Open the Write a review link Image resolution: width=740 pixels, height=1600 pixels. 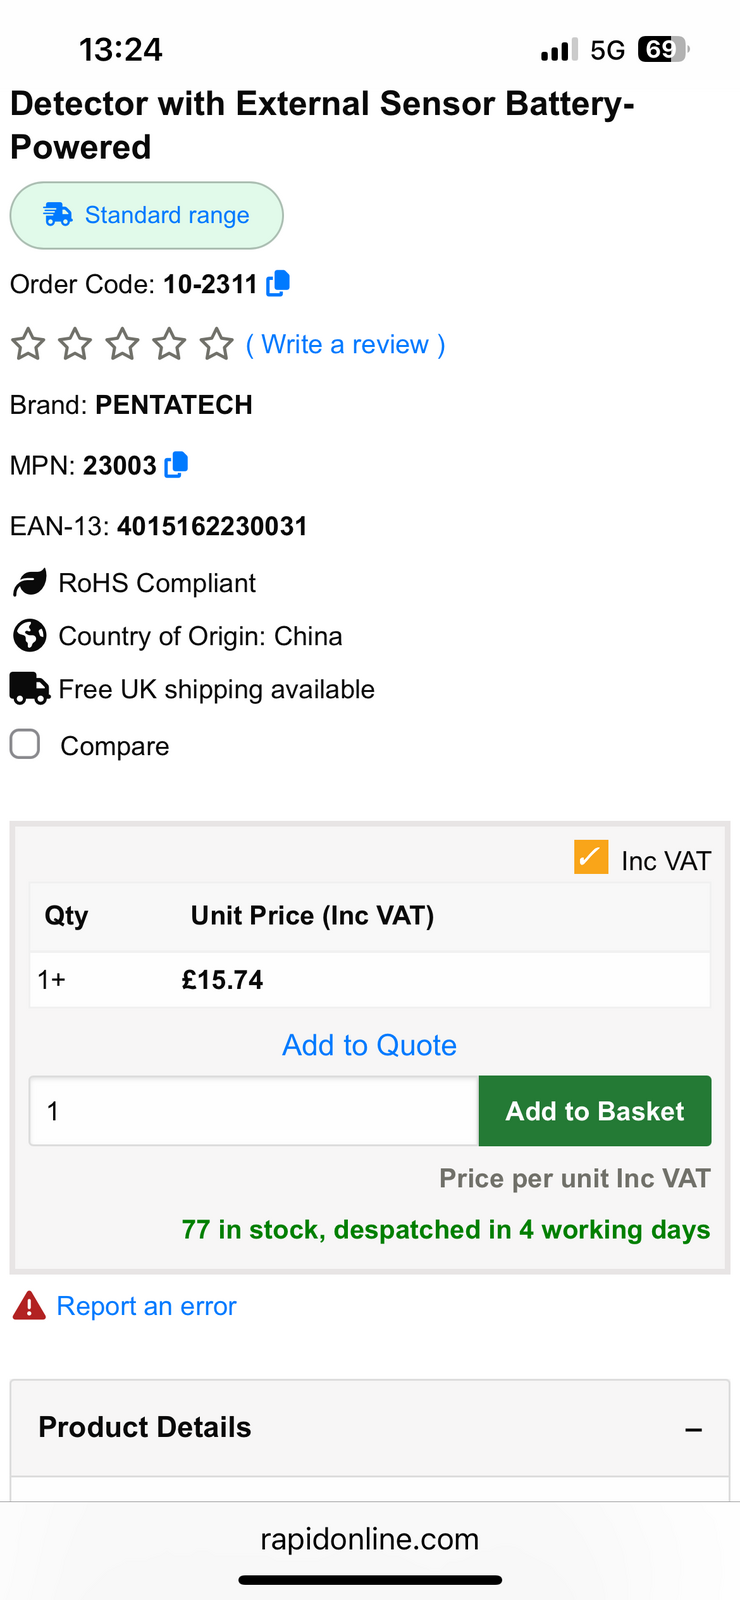[345, 345]
